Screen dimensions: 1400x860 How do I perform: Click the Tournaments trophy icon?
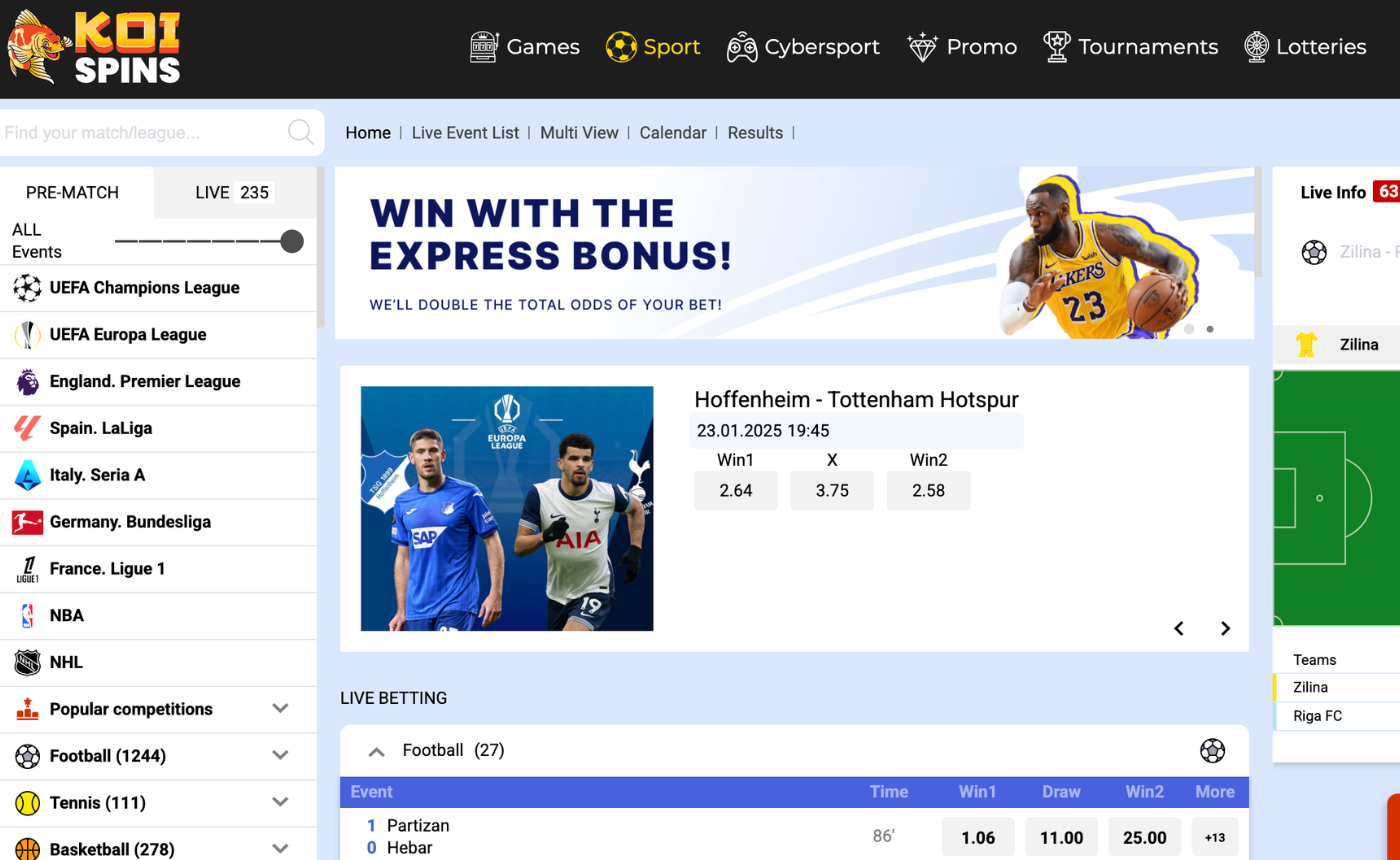click(1057, 47)
